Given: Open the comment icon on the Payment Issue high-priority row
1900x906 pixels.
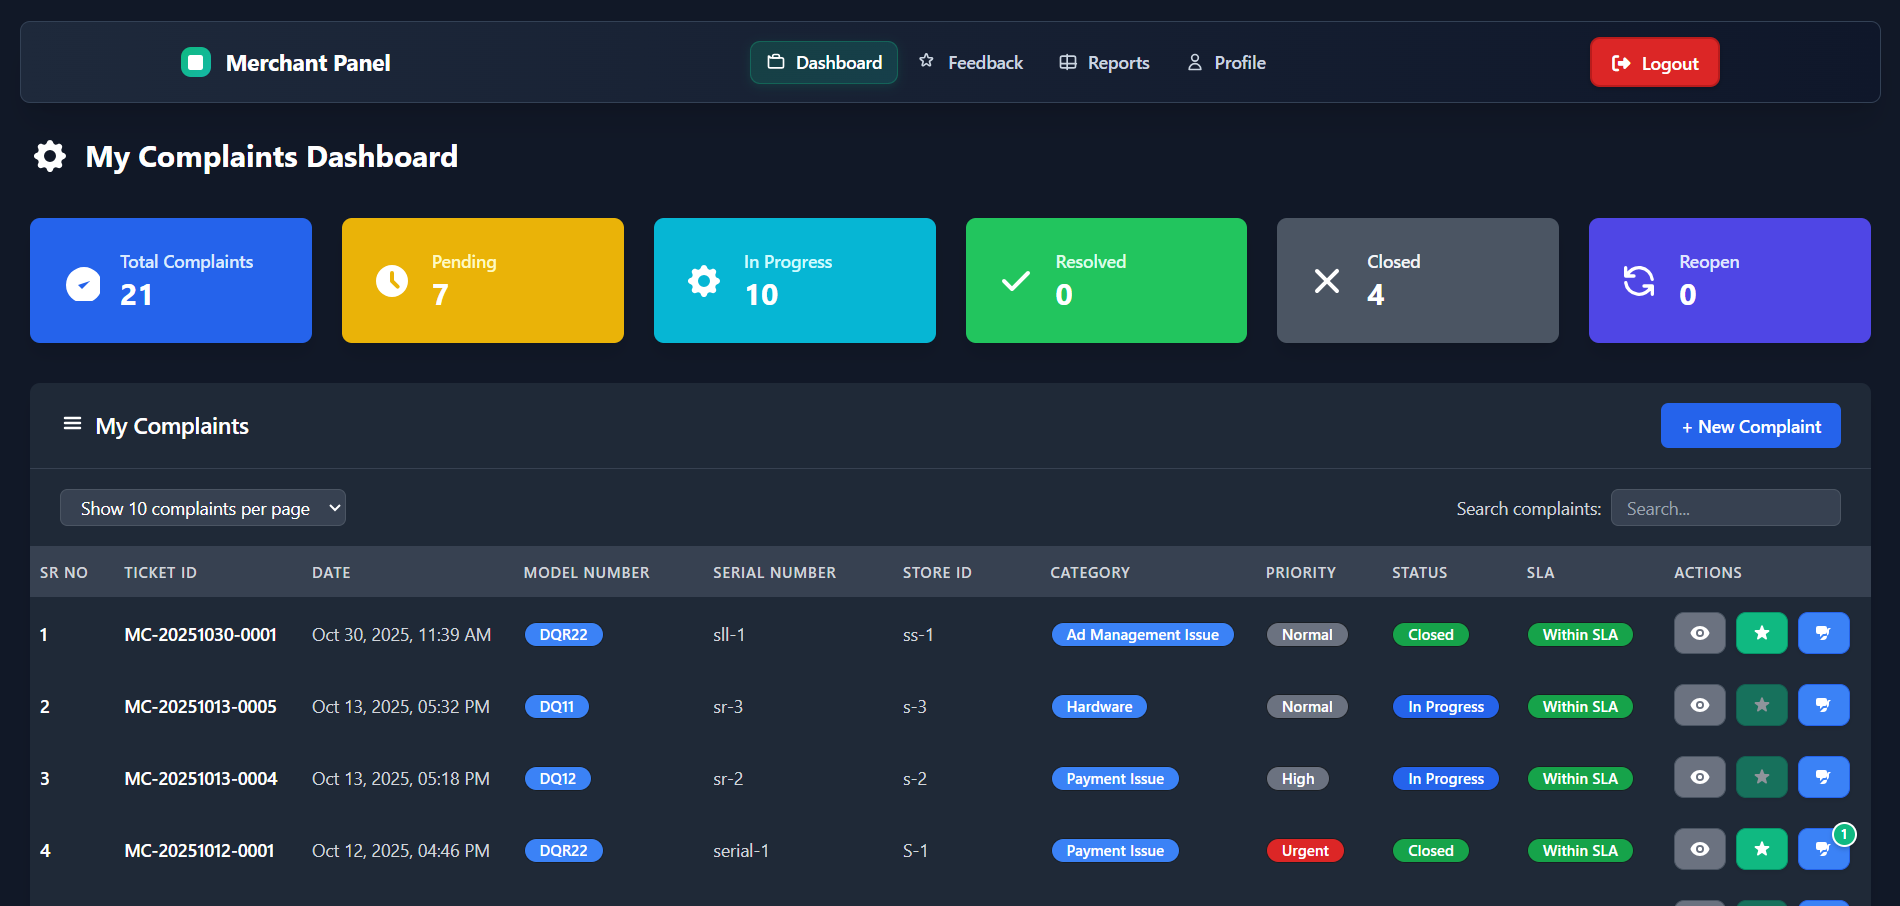Looking at the screenshot, I should (x=1823, y=777).
